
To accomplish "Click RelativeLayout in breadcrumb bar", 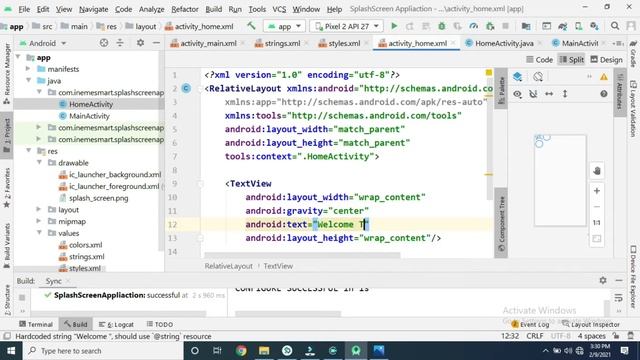I will coord(228,266).
